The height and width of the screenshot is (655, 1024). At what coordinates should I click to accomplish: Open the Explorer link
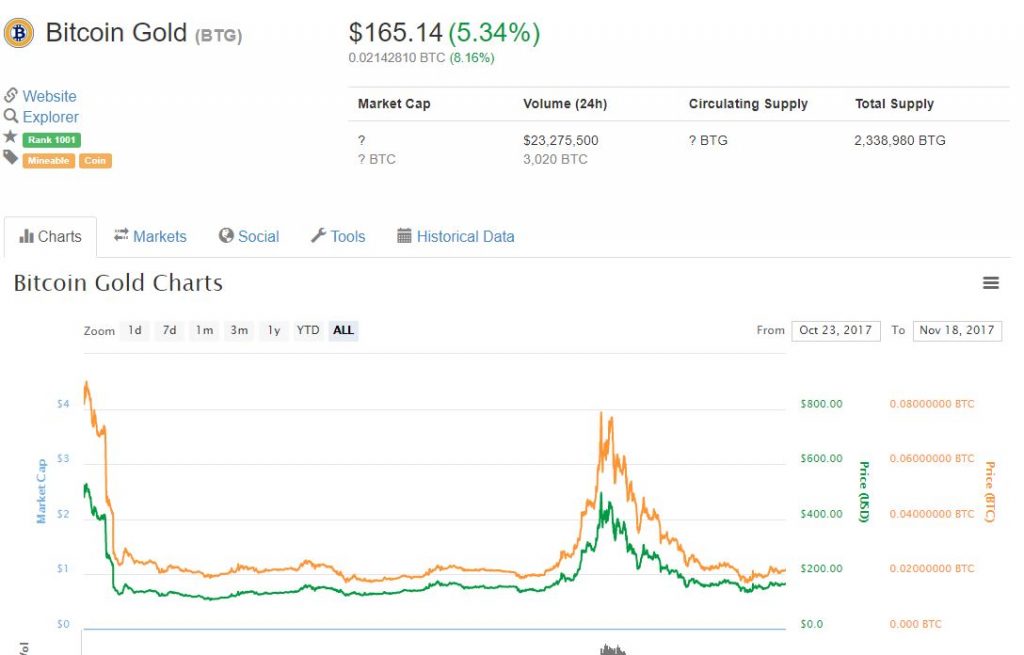50,117
